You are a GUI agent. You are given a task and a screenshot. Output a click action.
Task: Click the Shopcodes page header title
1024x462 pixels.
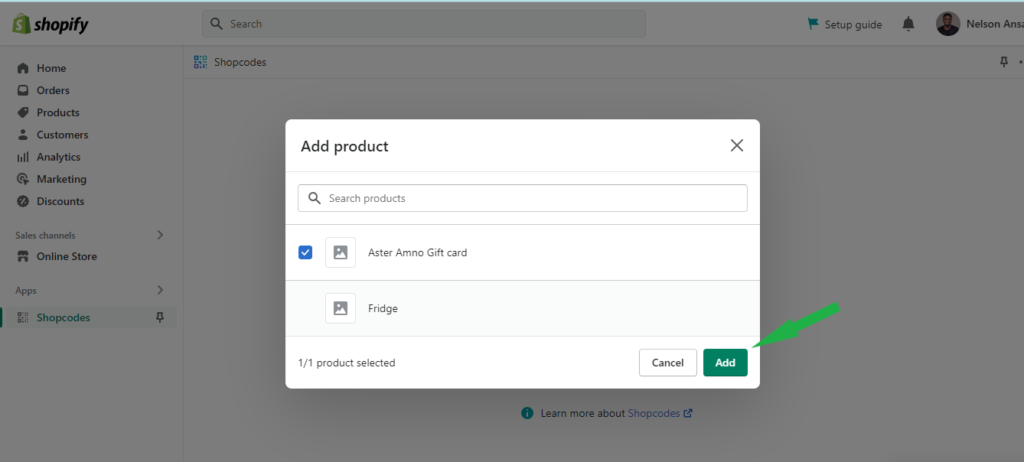(x=240, y=62)
